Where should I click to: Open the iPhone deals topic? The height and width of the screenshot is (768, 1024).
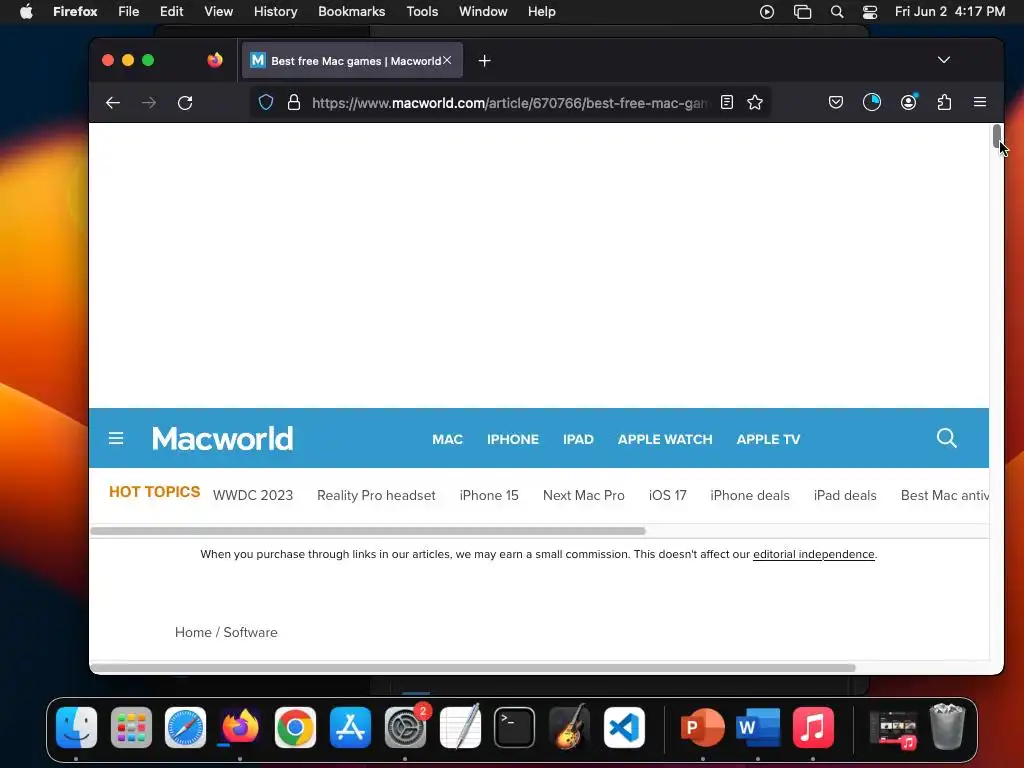tap(750, 495)
